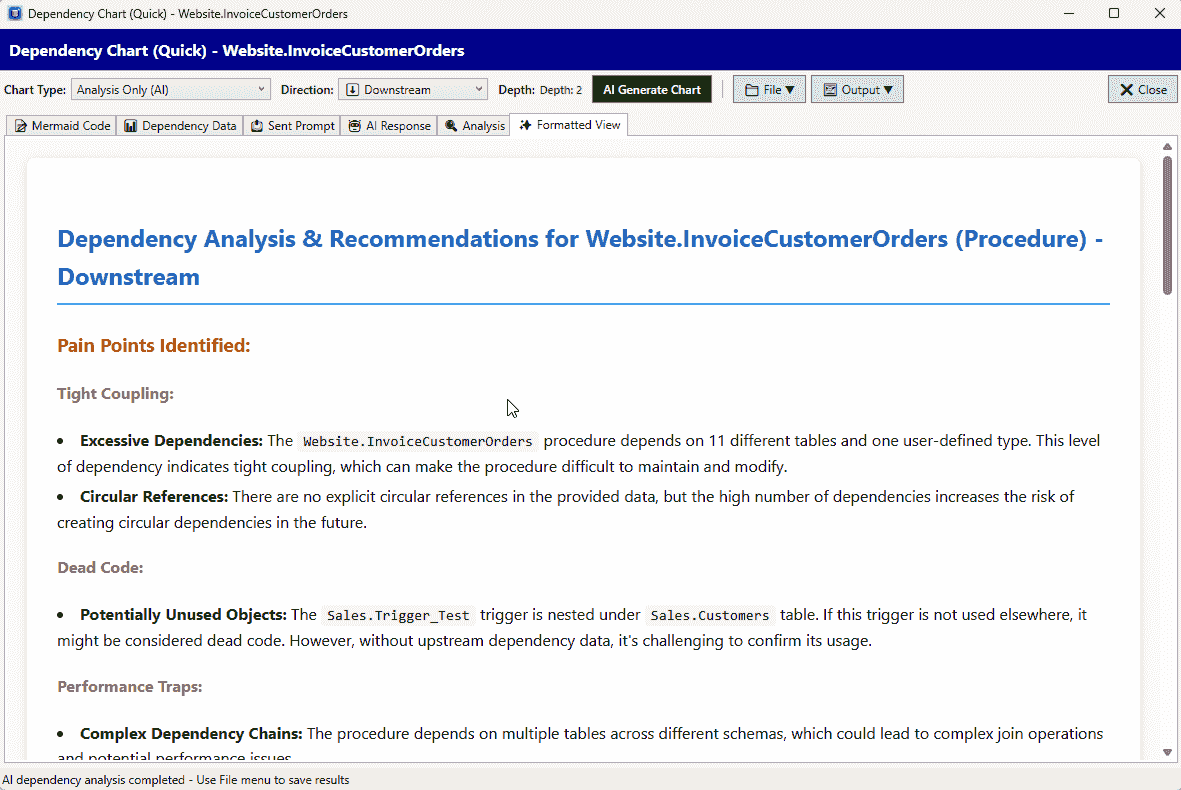Viewport: 1181px width, 790px height.
Task: Maximize the Dependency Chart window
Action: [x=1114, y=14]
